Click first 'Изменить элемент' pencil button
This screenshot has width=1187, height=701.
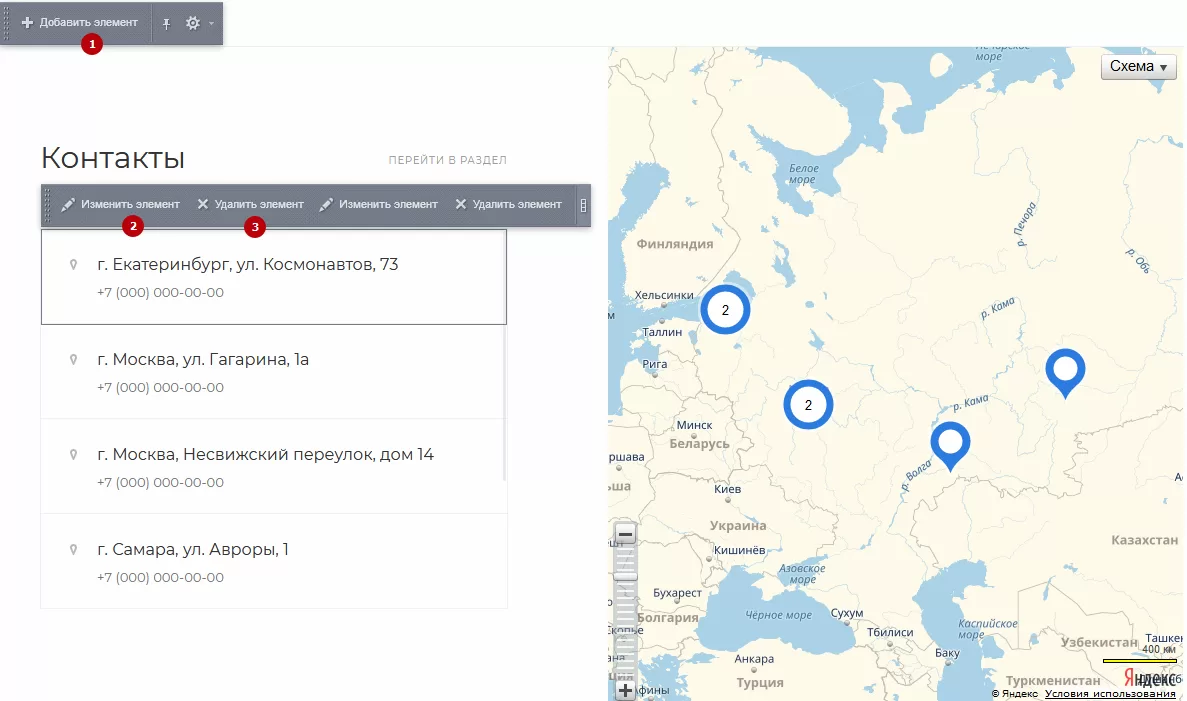click(x=121, y=204)
